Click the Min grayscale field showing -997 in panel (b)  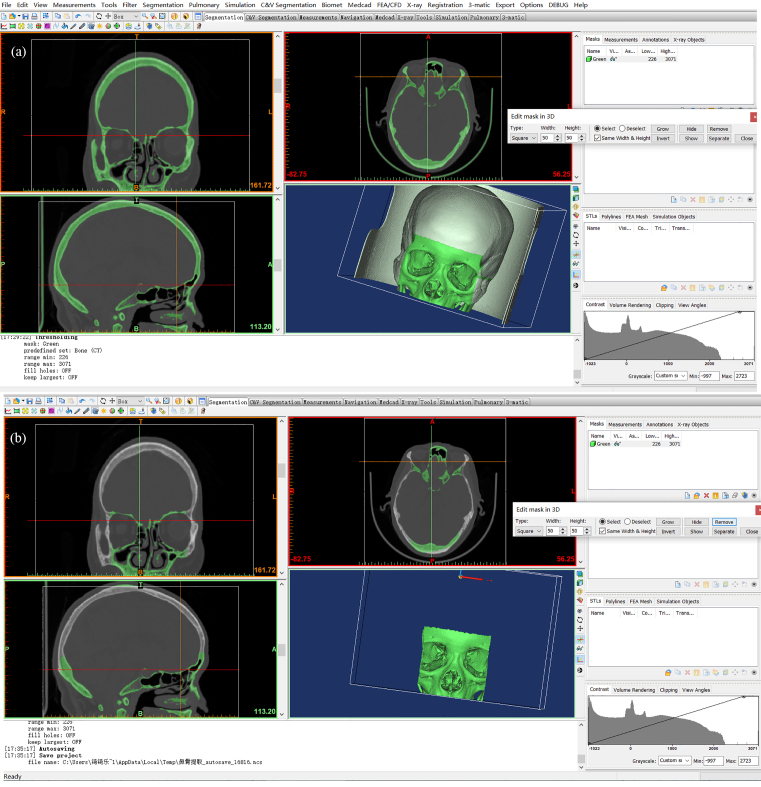point(711,761)
